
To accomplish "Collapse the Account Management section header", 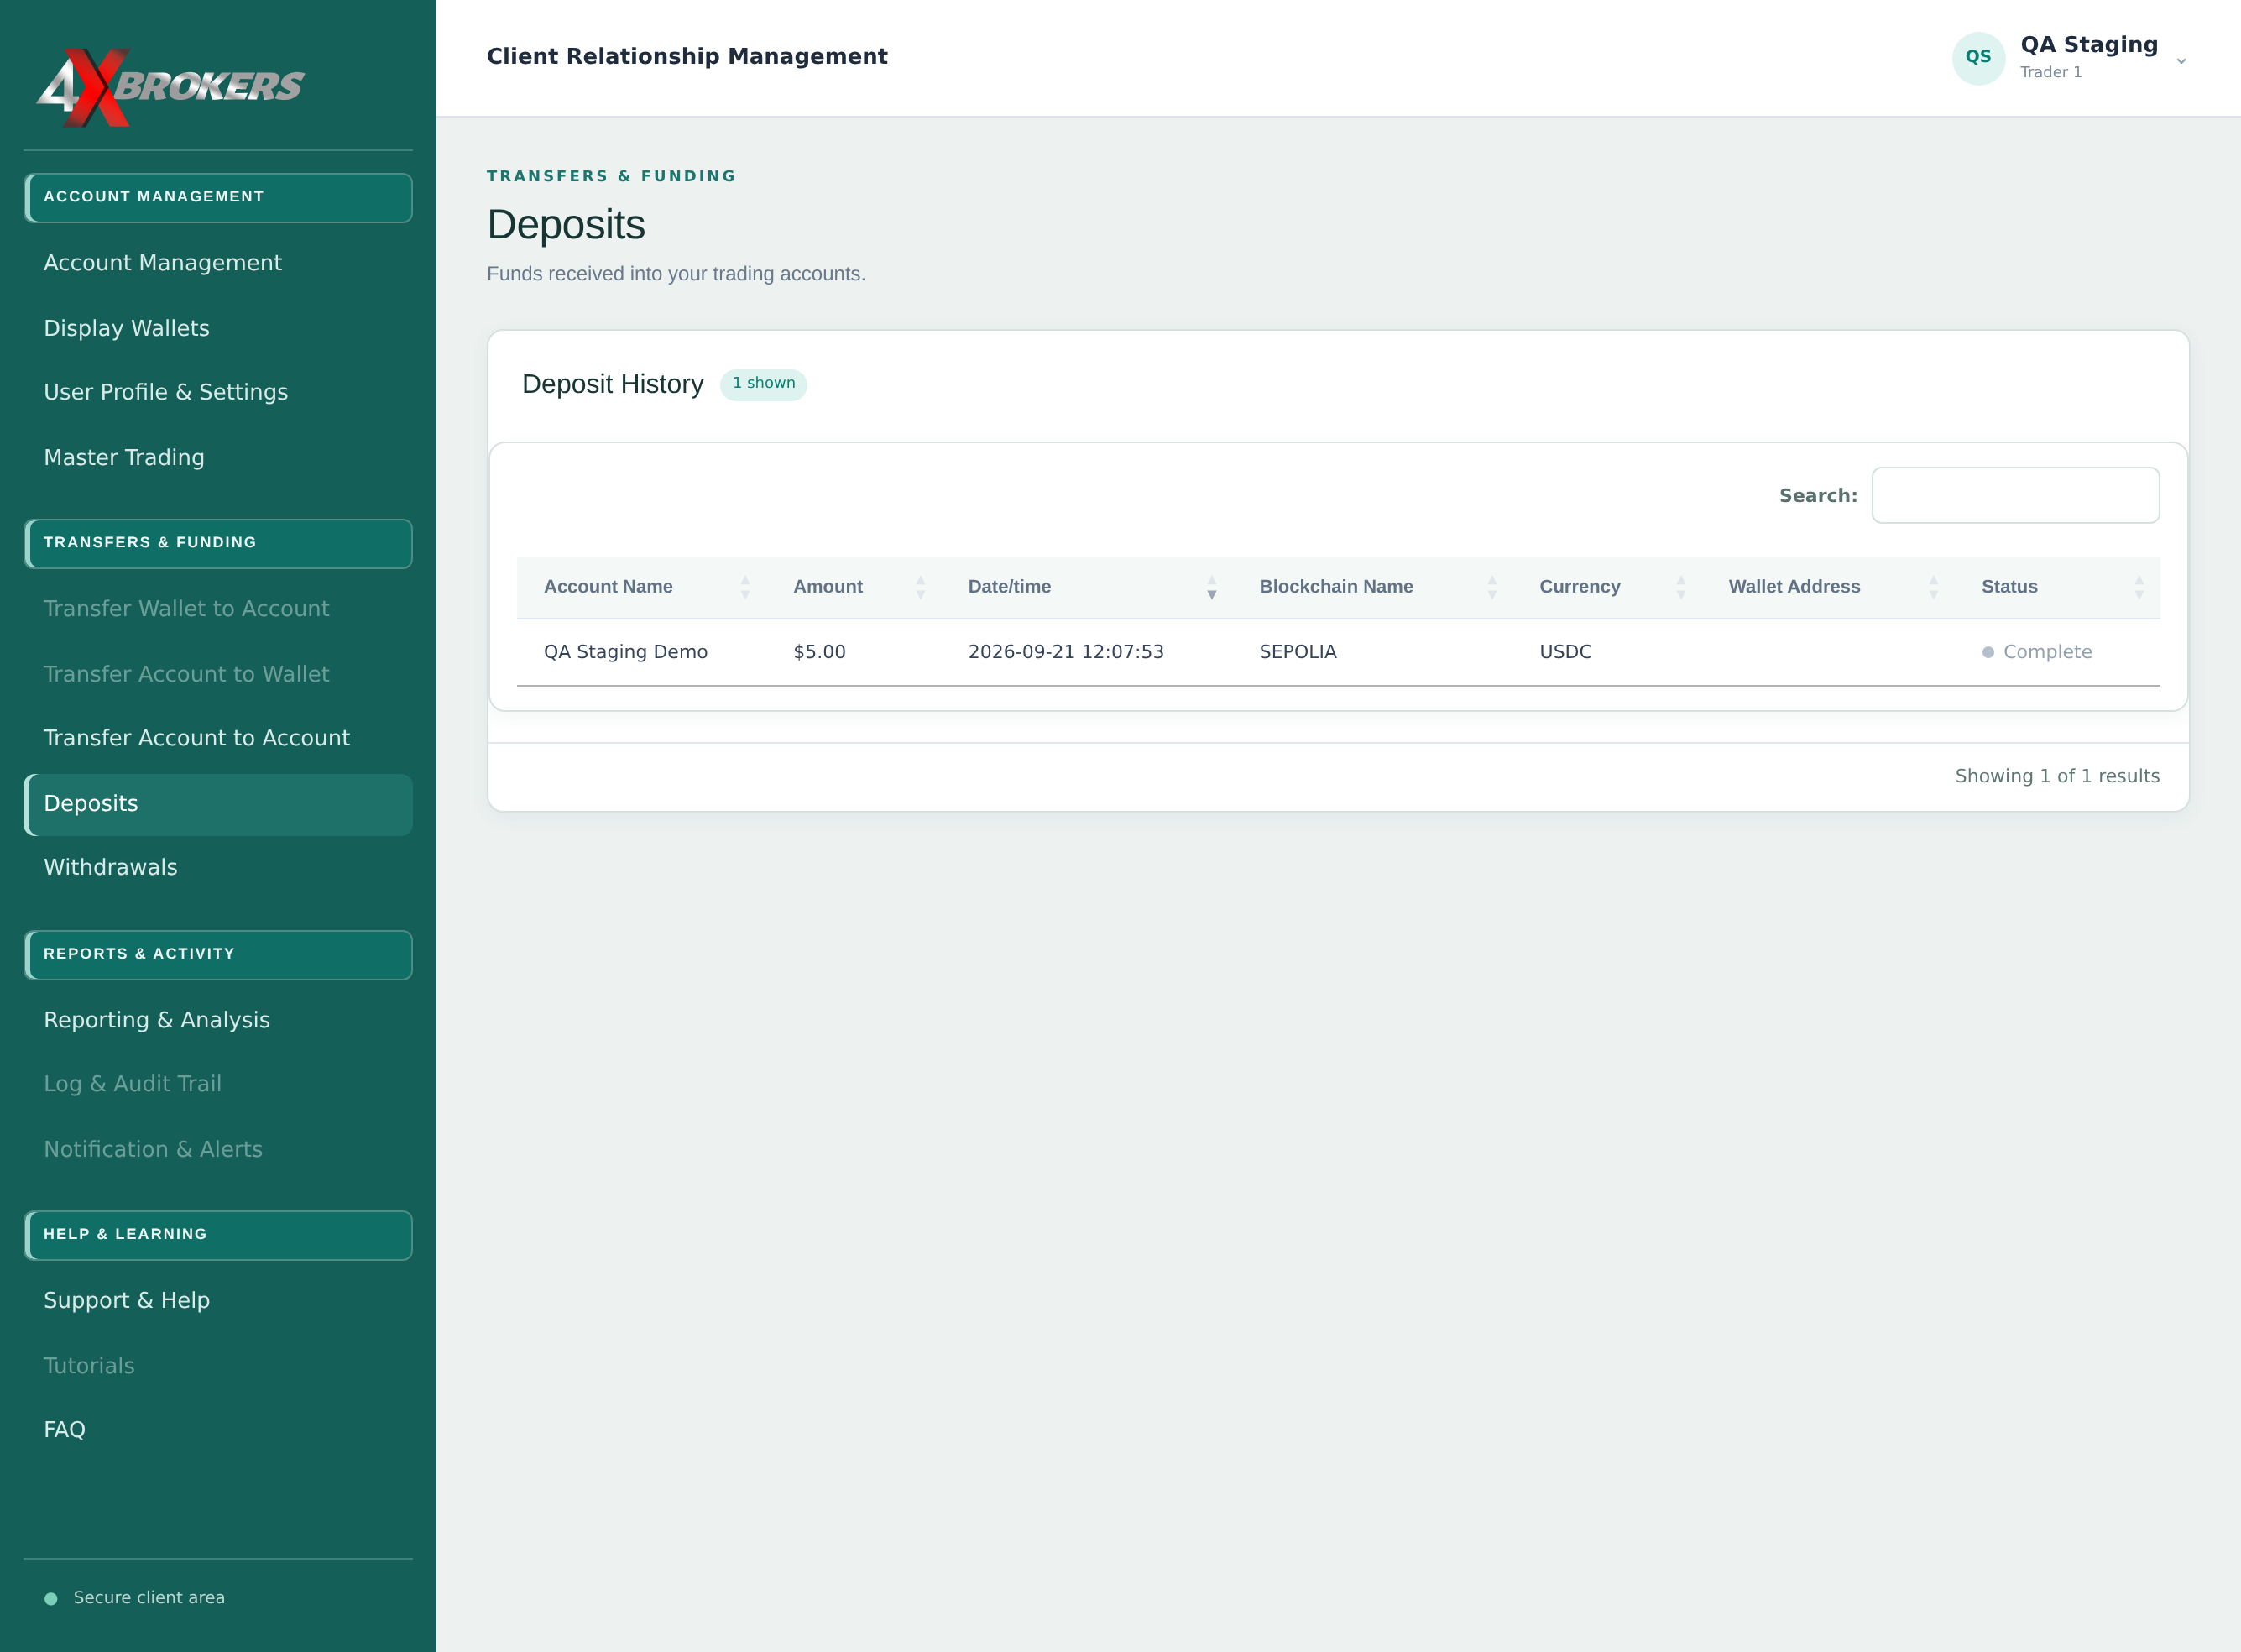I will click(218, 197).
